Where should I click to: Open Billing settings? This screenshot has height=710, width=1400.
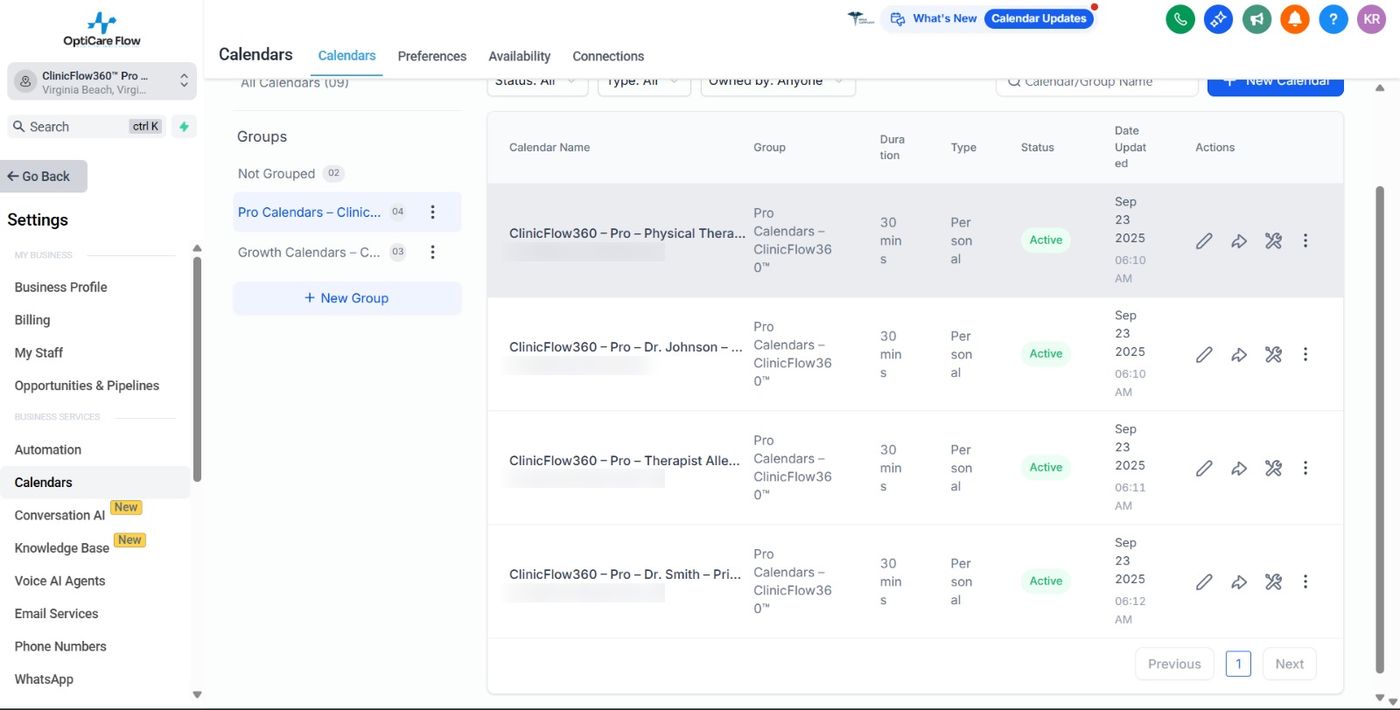(32, 320)
